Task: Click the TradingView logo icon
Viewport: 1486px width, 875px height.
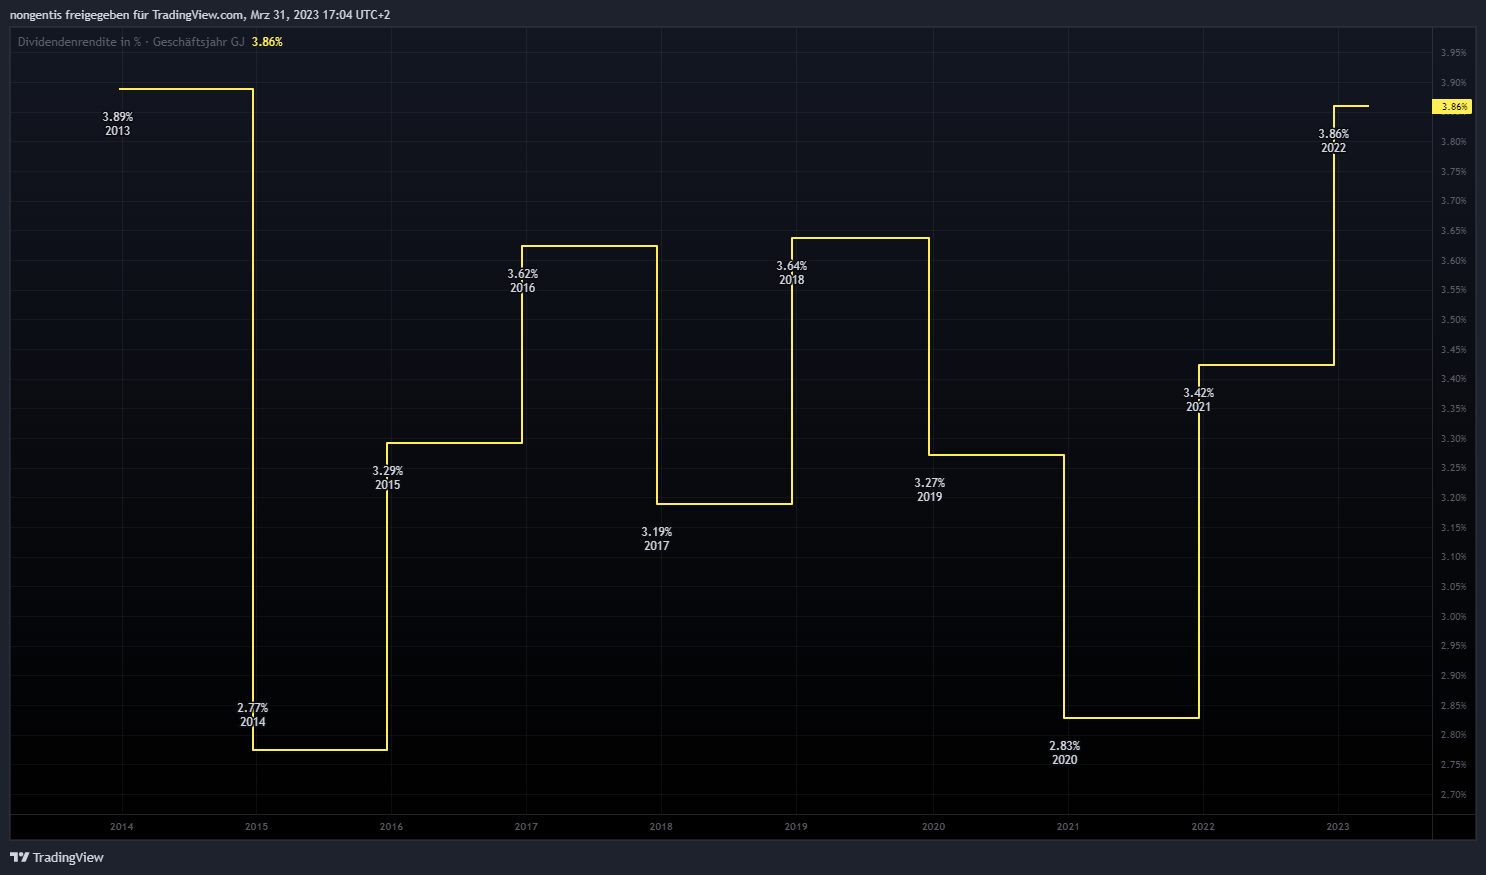Action: pyautogui.click(x=19, y=857)
